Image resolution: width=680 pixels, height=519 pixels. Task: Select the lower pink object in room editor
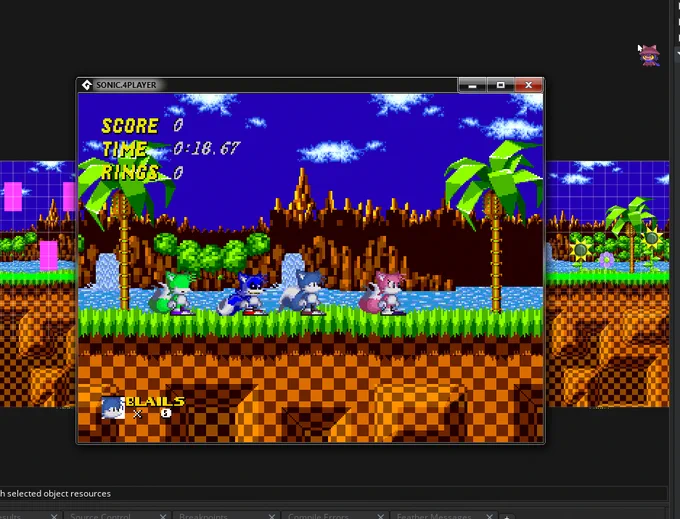[49, 256]
